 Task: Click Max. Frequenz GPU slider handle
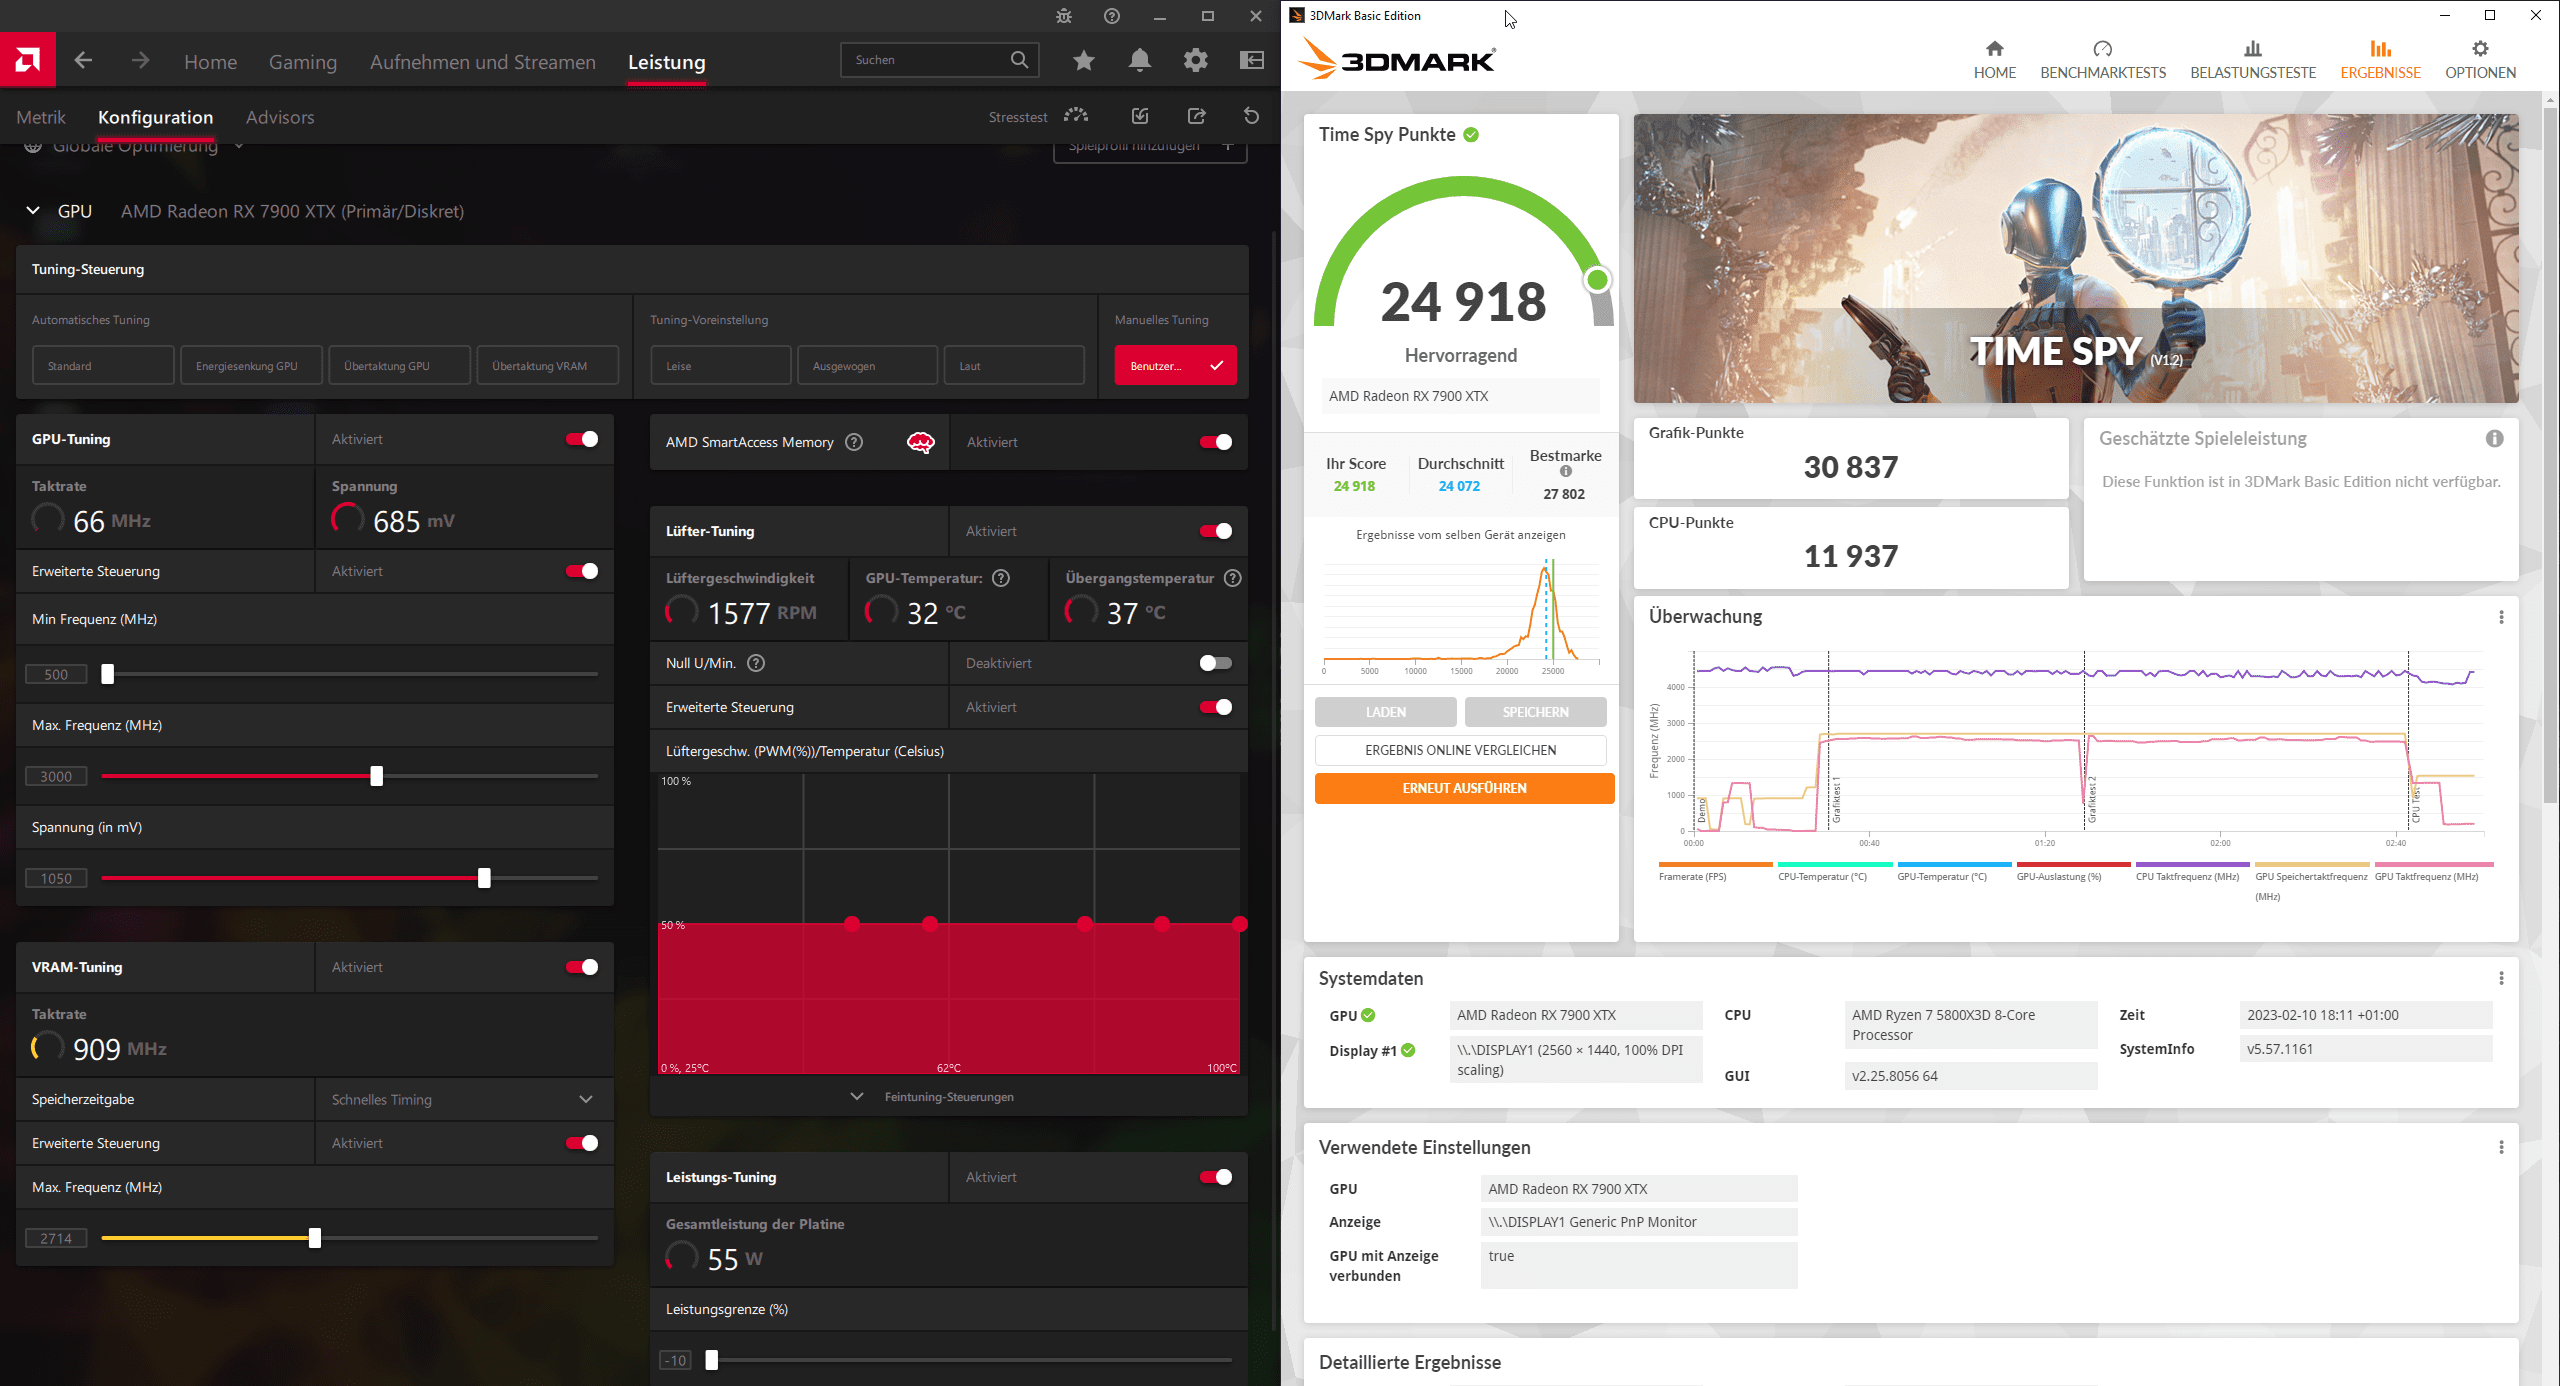click(x=376, y=776)
